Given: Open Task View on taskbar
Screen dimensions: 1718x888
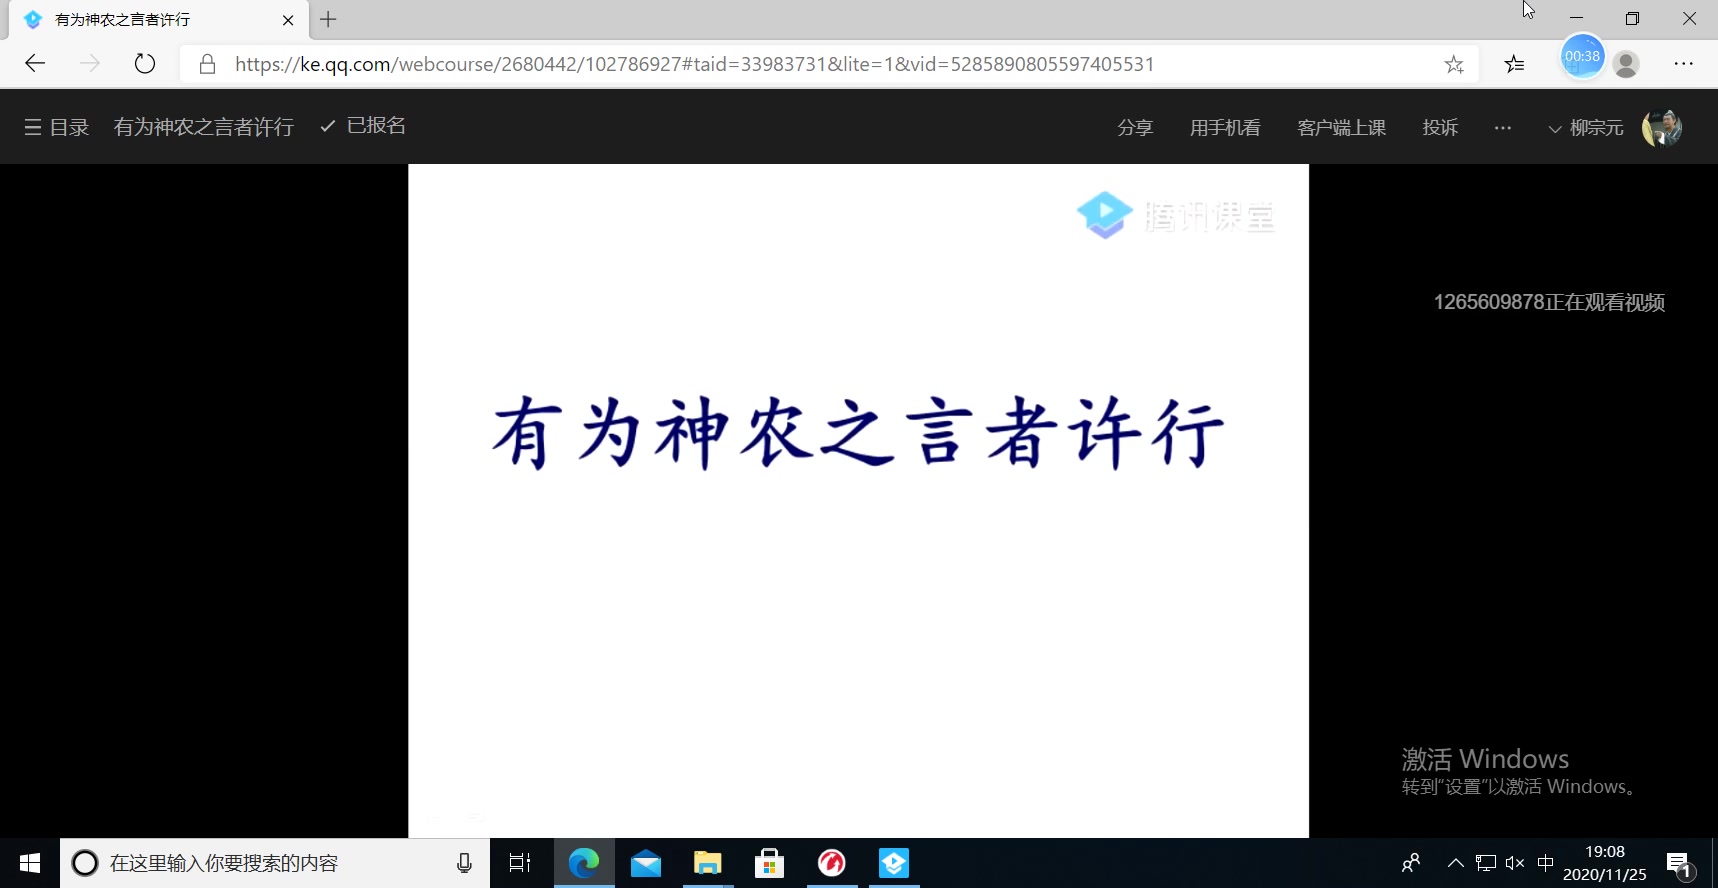Looking at the screenshot, I should pos(520,863).
